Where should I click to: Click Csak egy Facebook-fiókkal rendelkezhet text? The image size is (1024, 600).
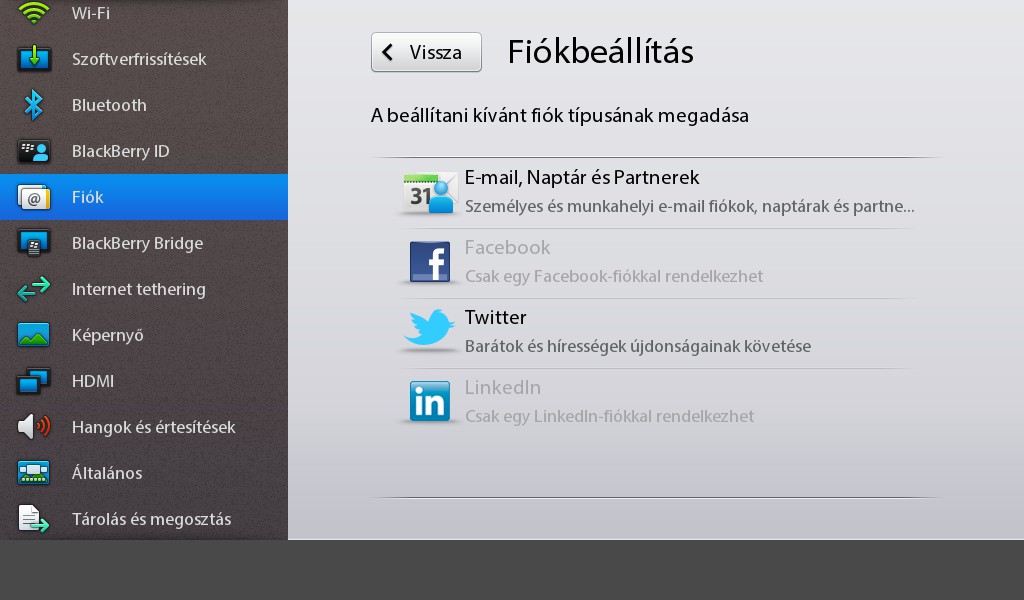click(614, 277)
